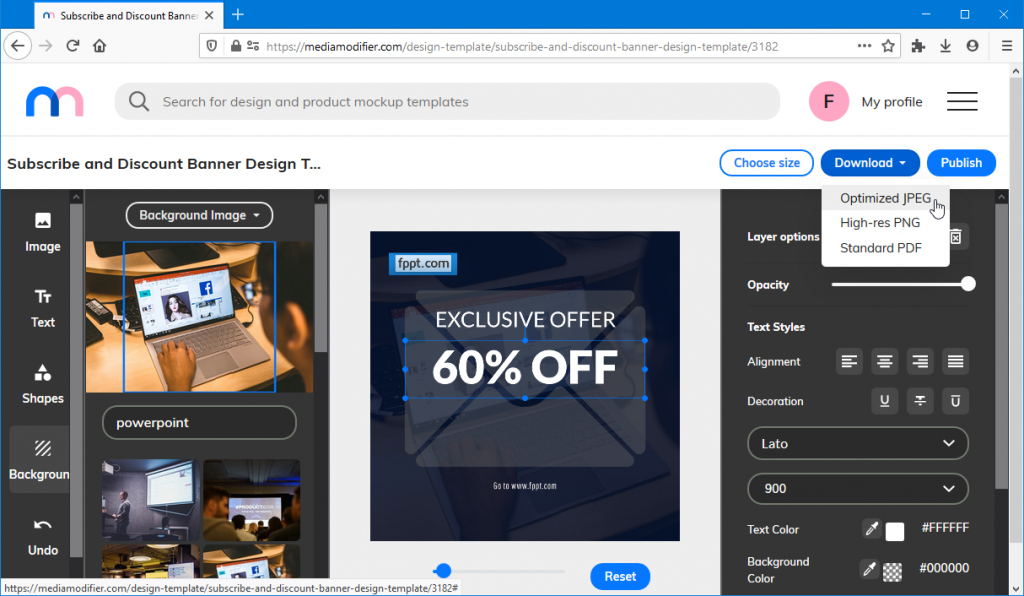This screenshot has height=596, width=1024.
Task: Click the Mediamodifier logo
Action: point(54,101)
